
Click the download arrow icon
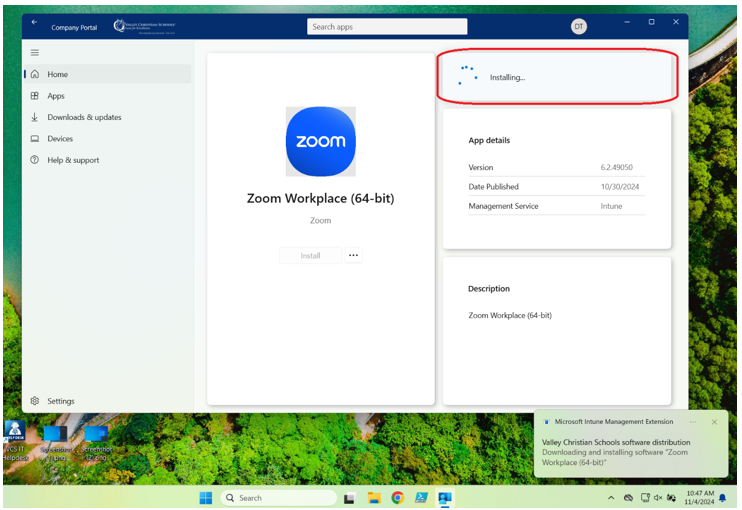[35, 117]
